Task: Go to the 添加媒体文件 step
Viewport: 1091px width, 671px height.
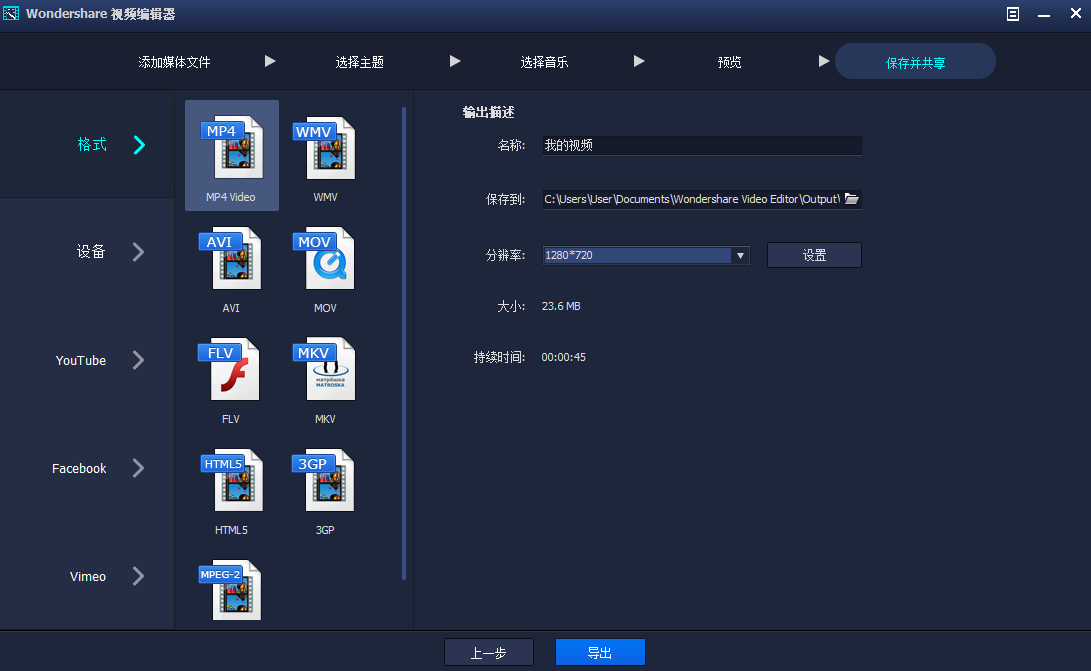Action: point(174,62)
